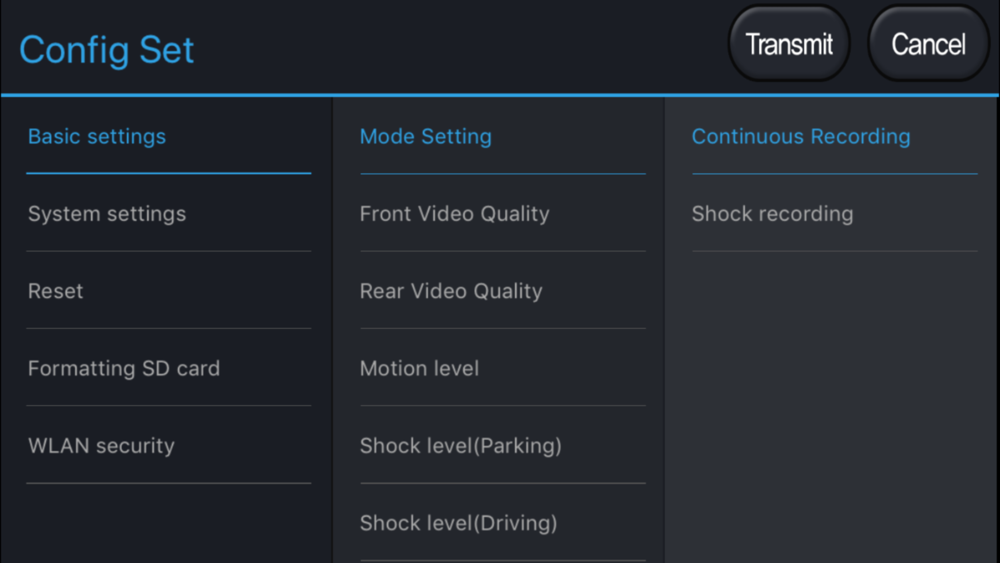This screenshot has width=1000, height=563.
Task: Open Rear Video Quality setting
Action: click(451, 291)
